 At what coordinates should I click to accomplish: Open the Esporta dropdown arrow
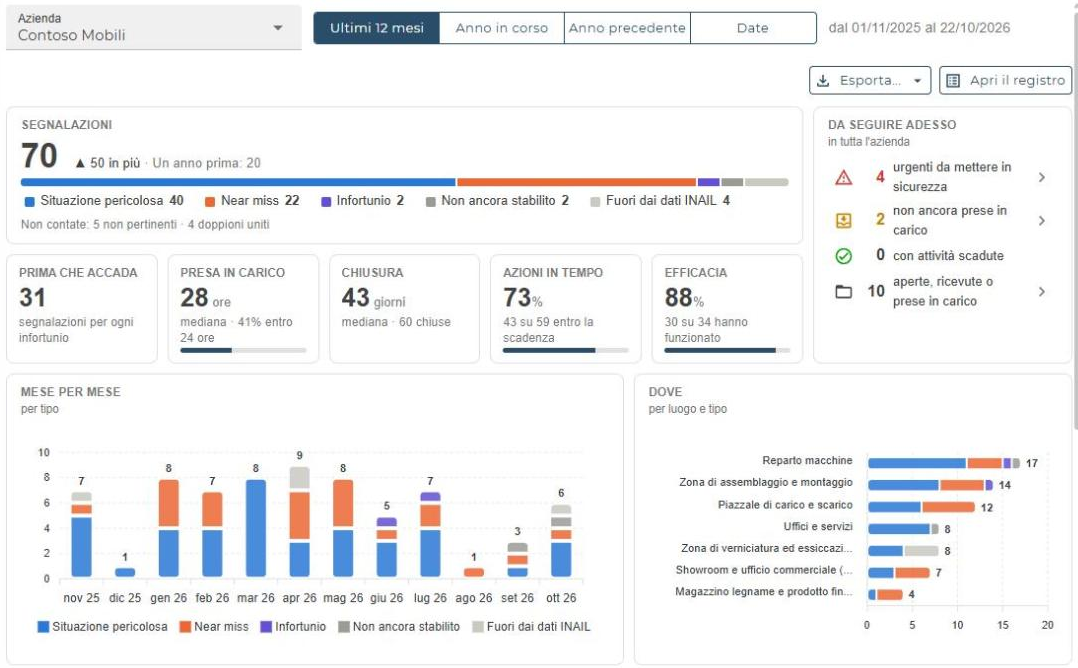point(917,80)
